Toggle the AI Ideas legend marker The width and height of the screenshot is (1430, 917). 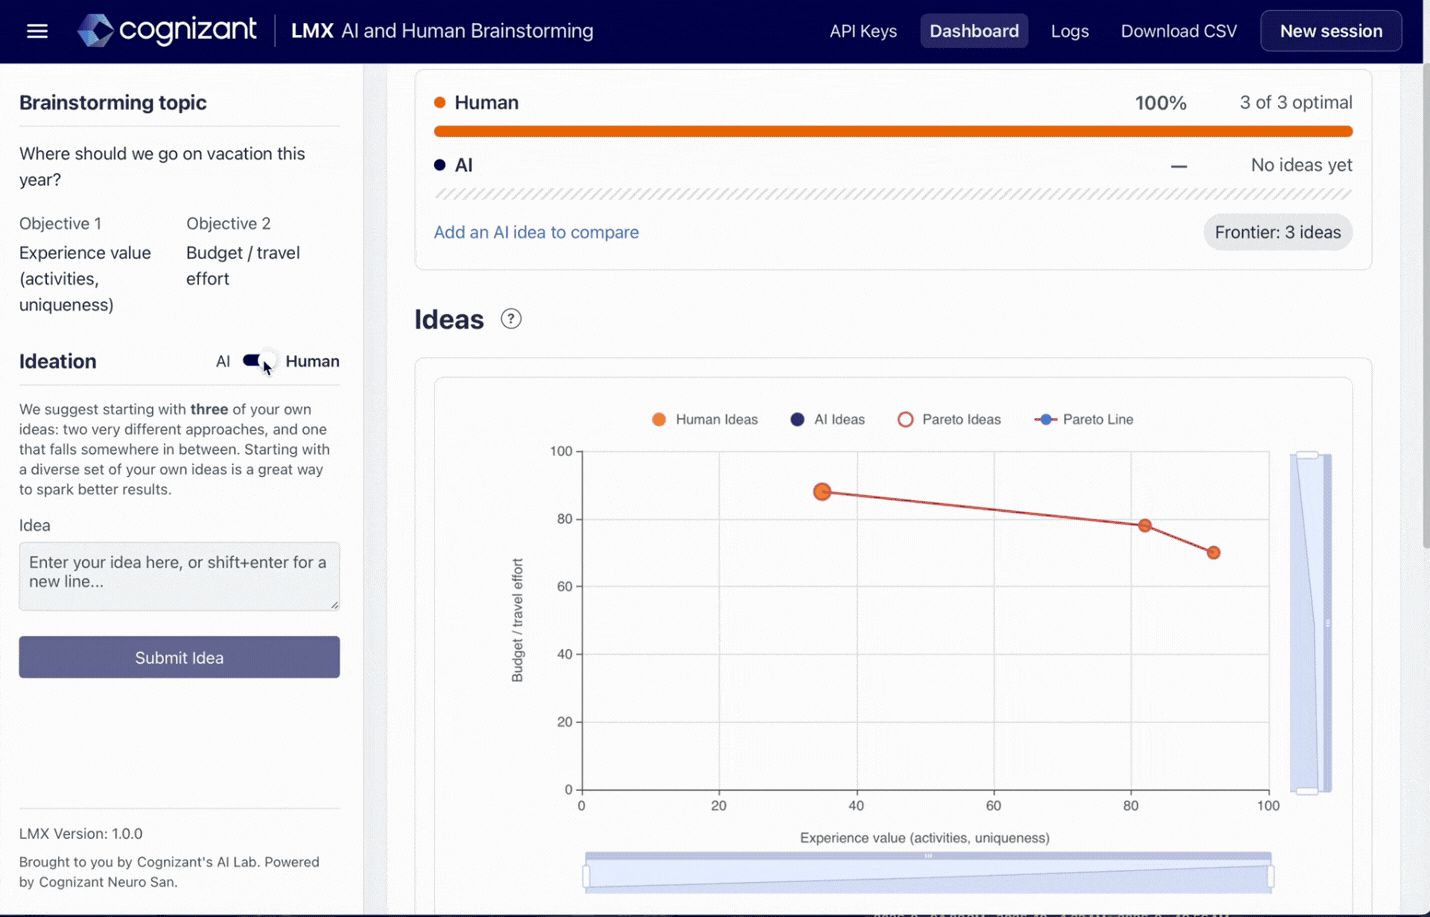(x=797, y=419)
